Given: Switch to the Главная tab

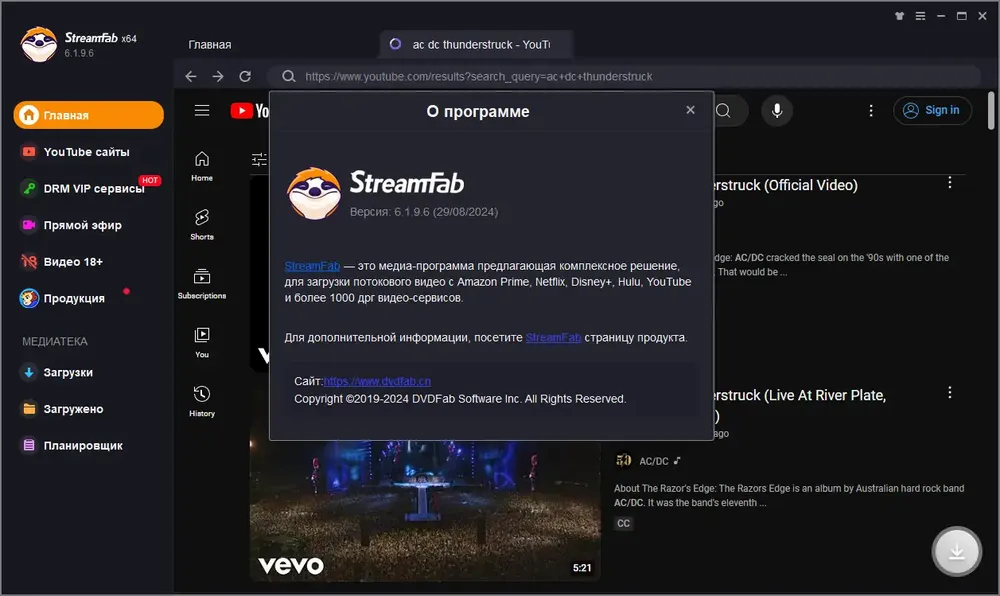Looking at the screenshot, I should (210, 45).
